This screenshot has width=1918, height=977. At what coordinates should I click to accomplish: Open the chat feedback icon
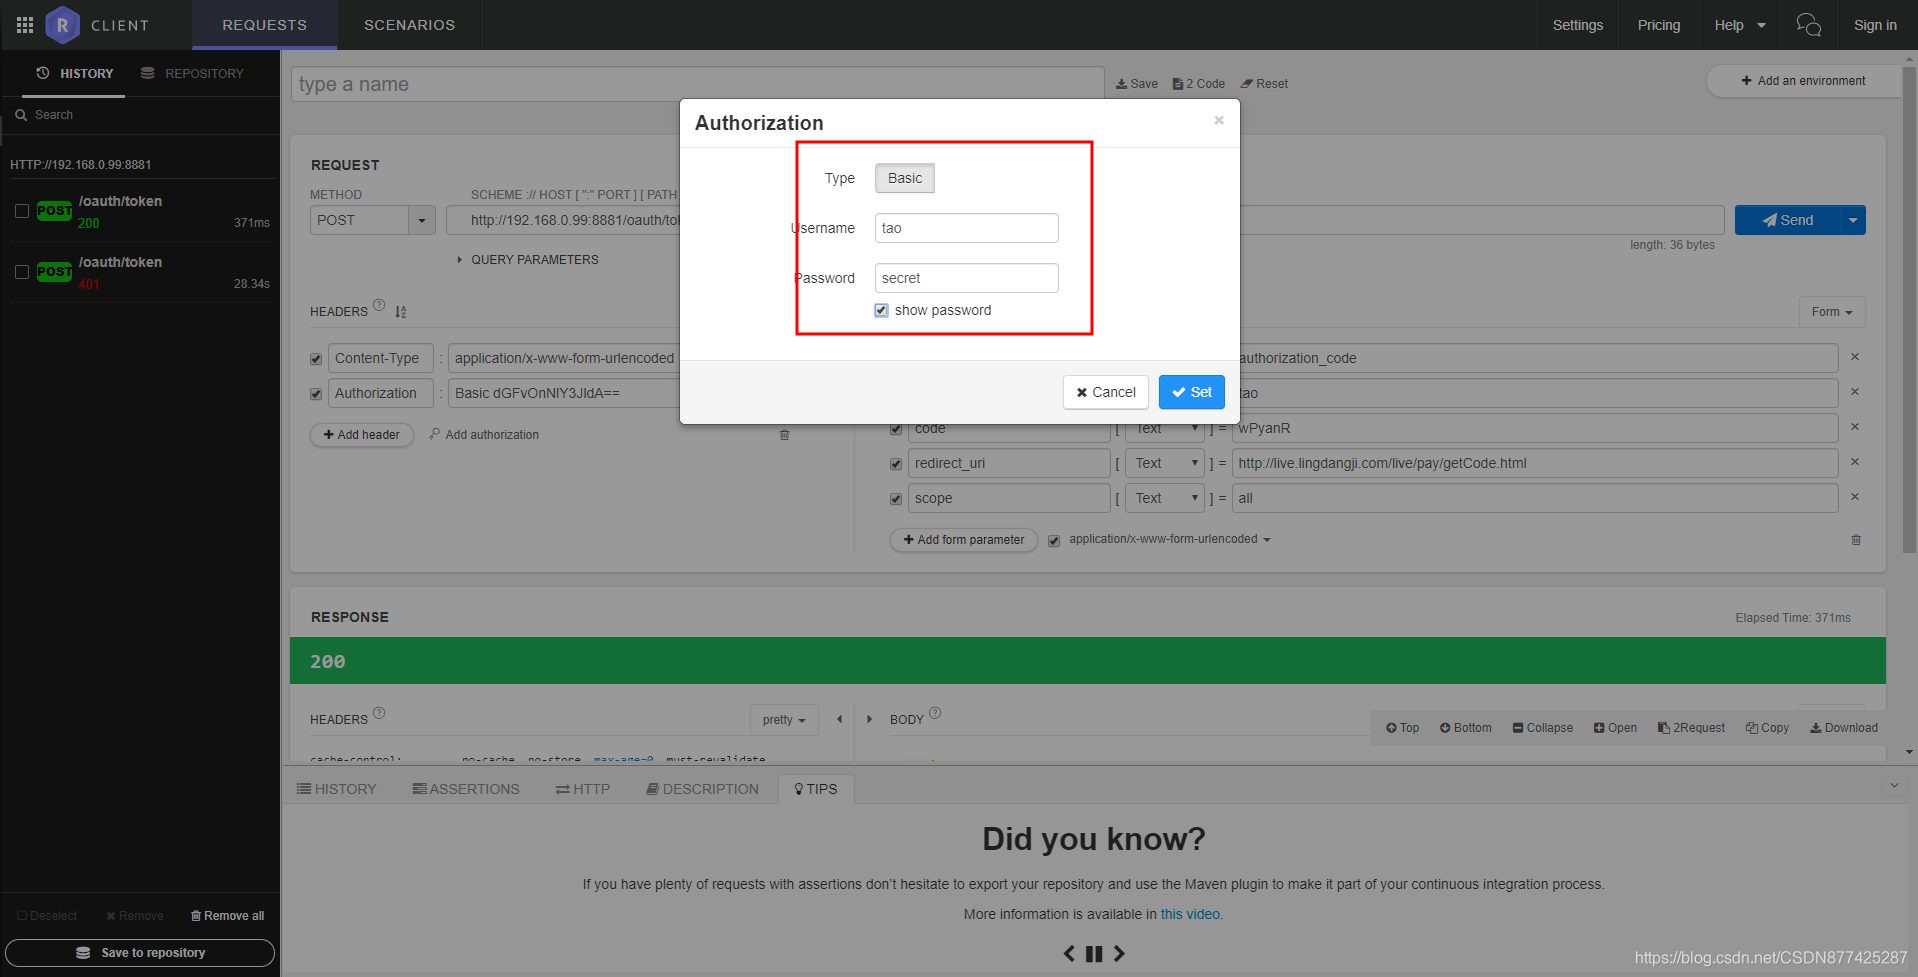click(1808, 25)
